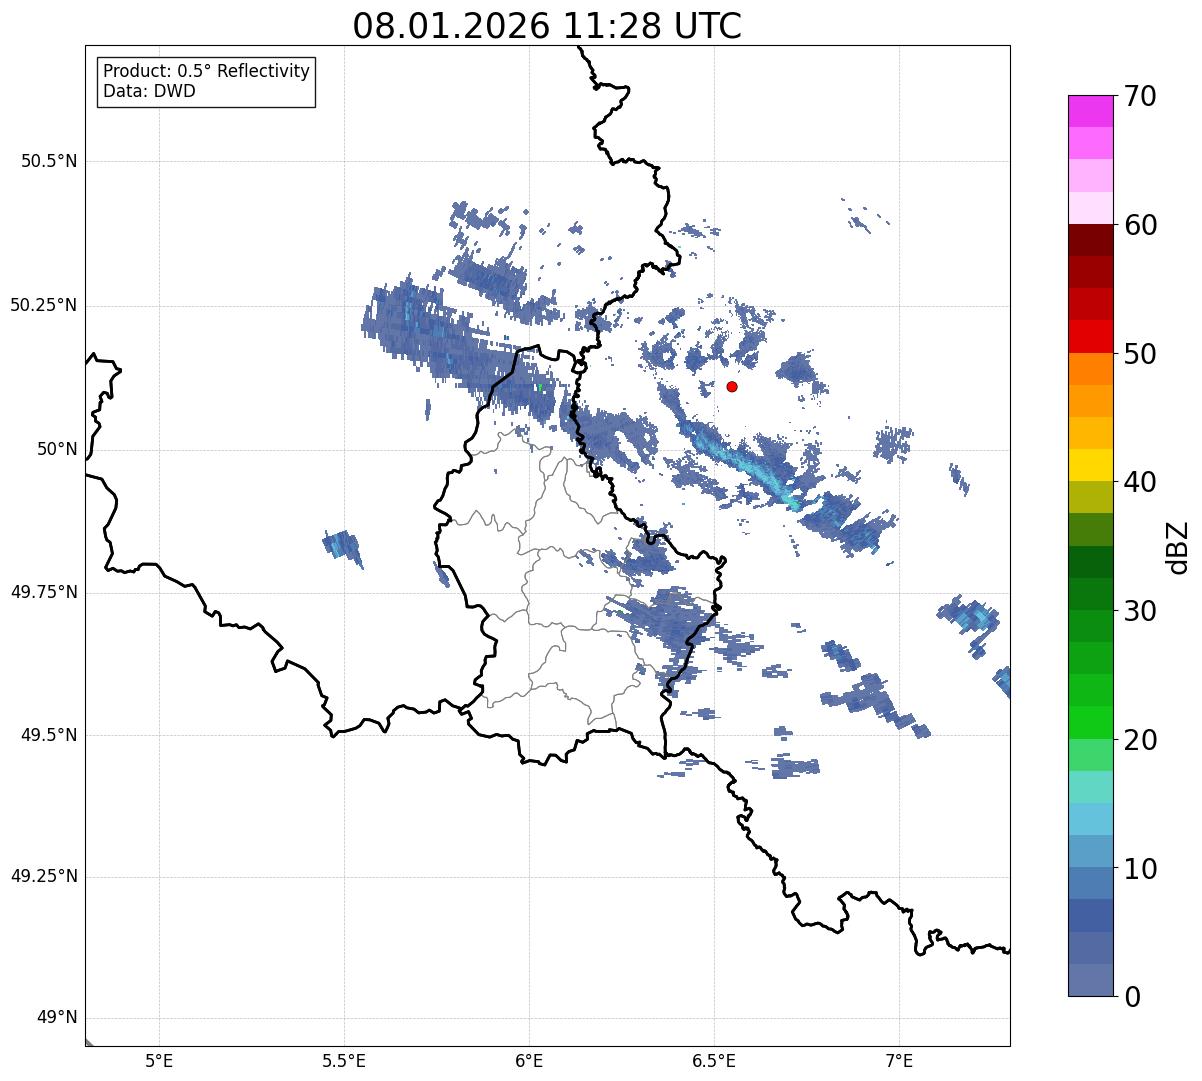Image resolution: width=1202 pixels, height=1081 pixels.
Task: Click the 50.5°N latitude label
Action: (50, 161)
